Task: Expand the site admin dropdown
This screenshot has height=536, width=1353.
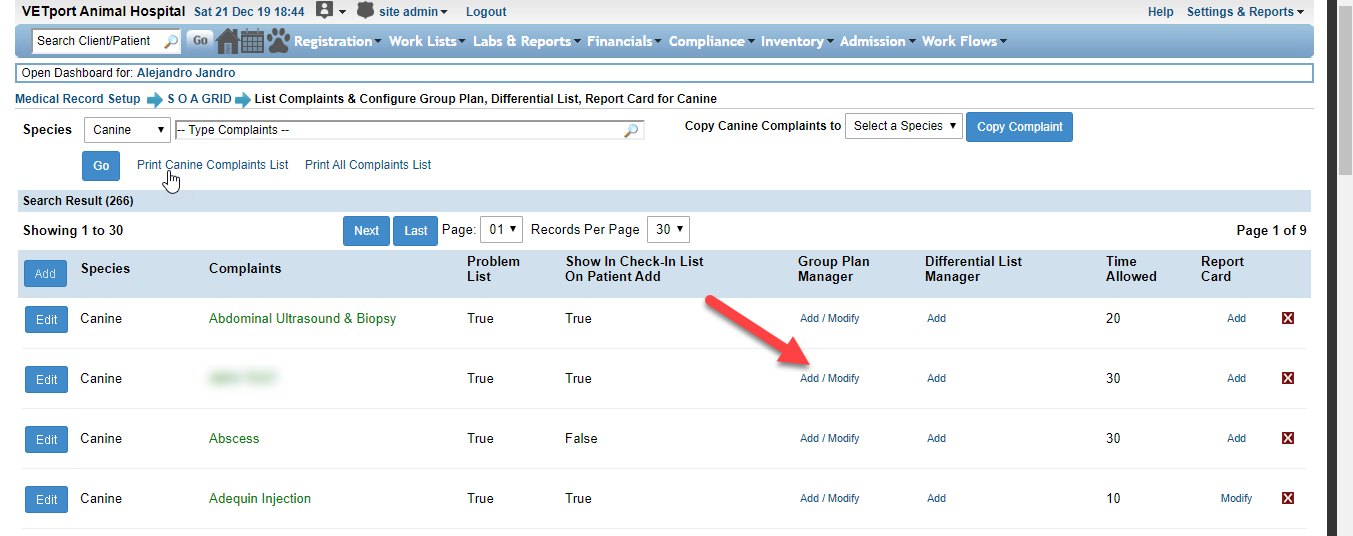Action: (x=413, y=12)
